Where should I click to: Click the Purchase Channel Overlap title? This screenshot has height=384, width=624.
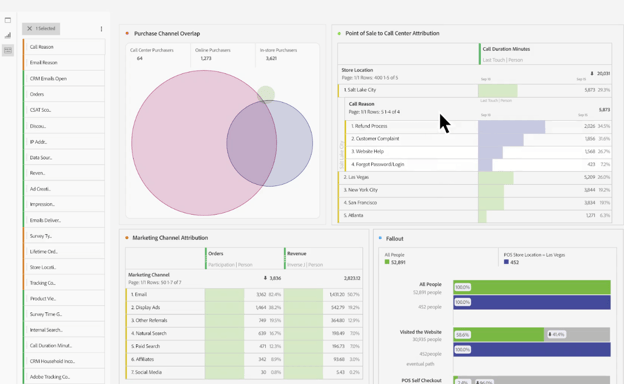167,33
